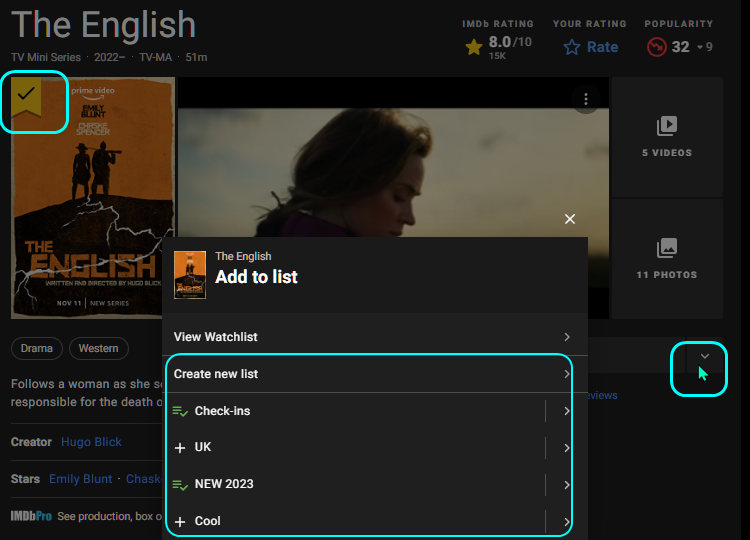Close the Add to list dialog
Screen dimensions: 750x540
click(570, 219)
